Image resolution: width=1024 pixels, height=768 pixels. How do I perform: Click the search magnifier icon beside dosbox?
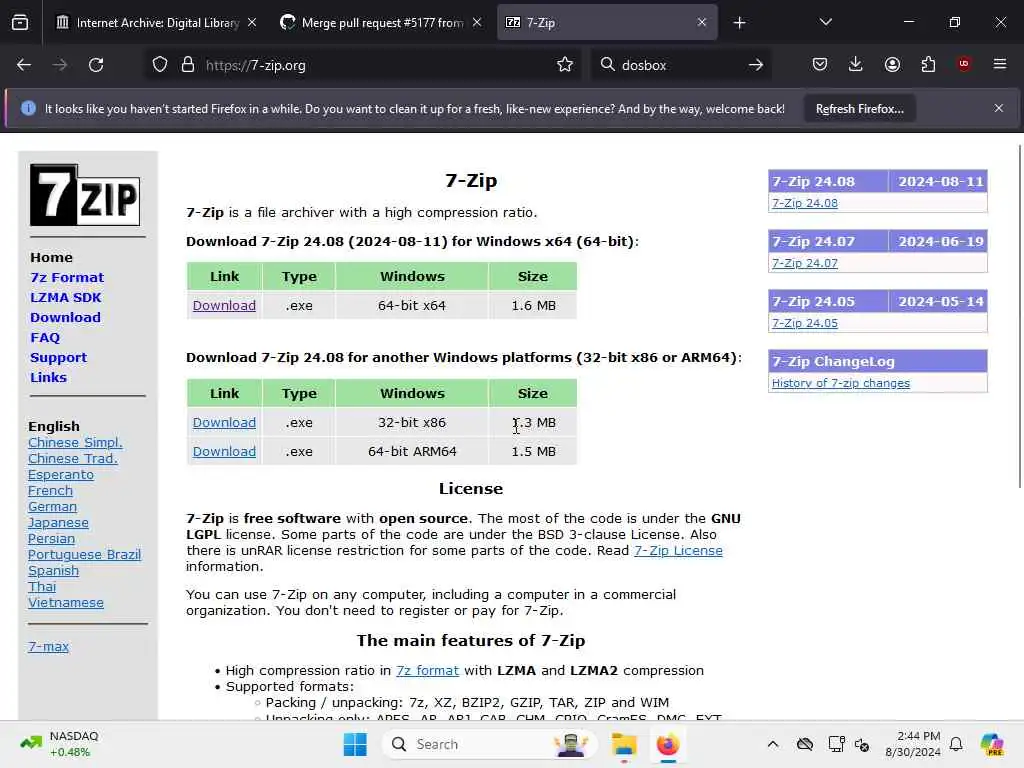click(607, 65)
